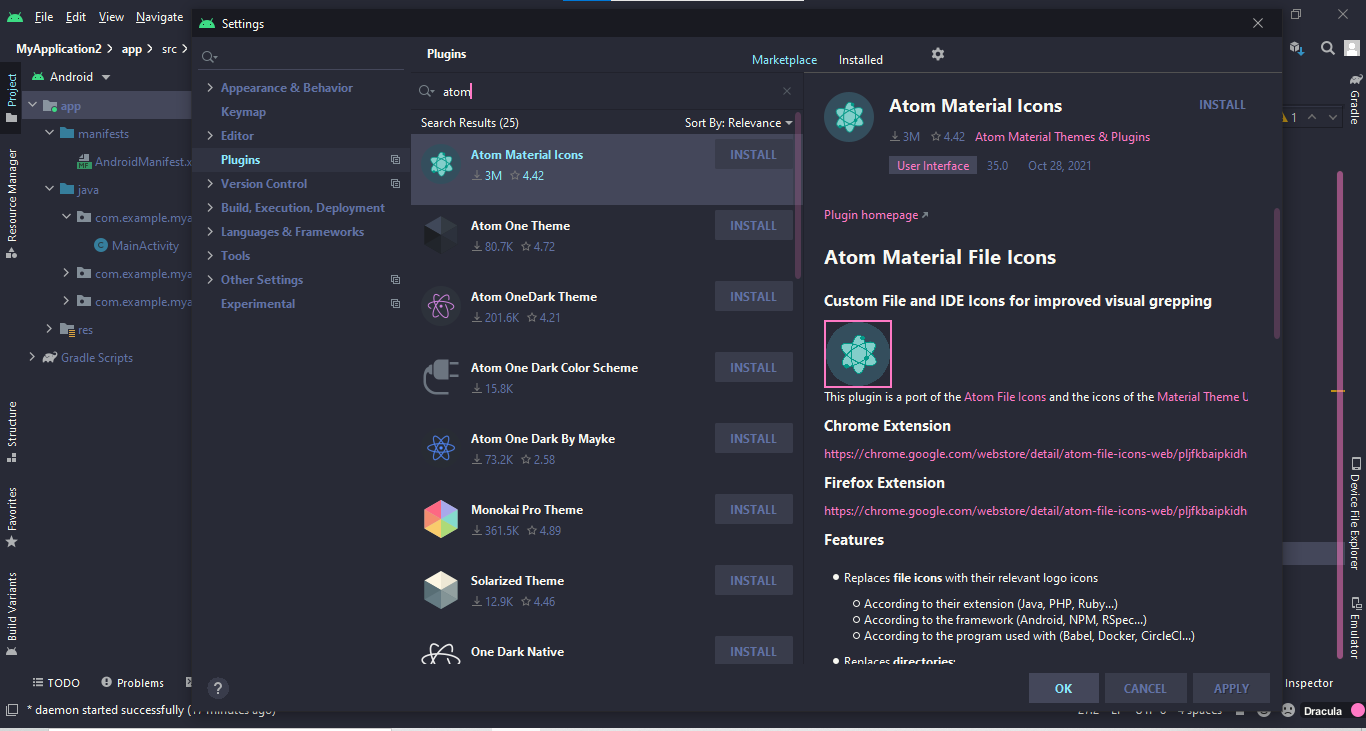Viewport: 1366px width, 731px height.
Task: Expand the Gradle Scripts node
Action: [x=32, y=357]
